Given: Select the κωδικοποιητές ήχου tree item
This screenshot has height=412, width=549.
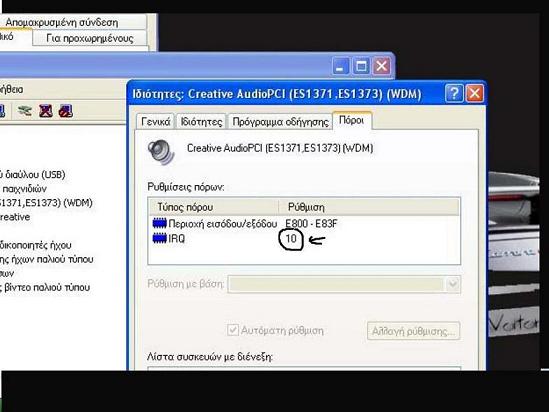Looking at the screenshot, I should [35, 245].
